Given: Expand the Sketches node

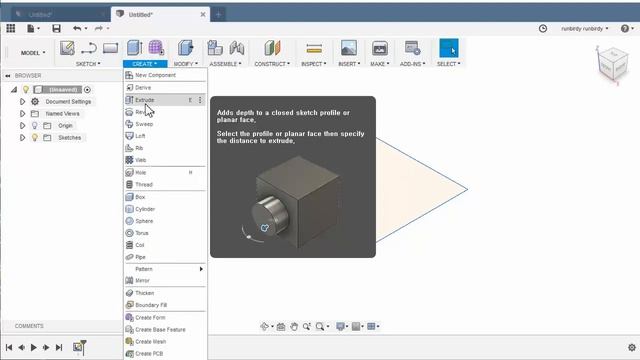Looking at the screenshot, I should (x=22, y=138).
